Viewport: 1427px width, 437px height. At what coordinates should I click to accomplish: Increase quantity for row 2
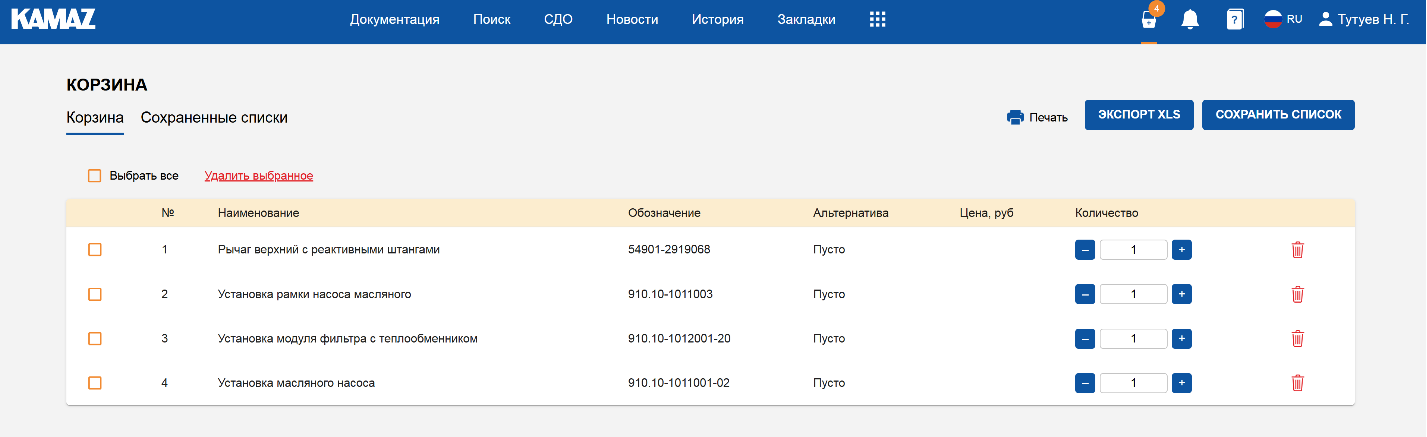pyautogui.click(x=1181, y=294)
